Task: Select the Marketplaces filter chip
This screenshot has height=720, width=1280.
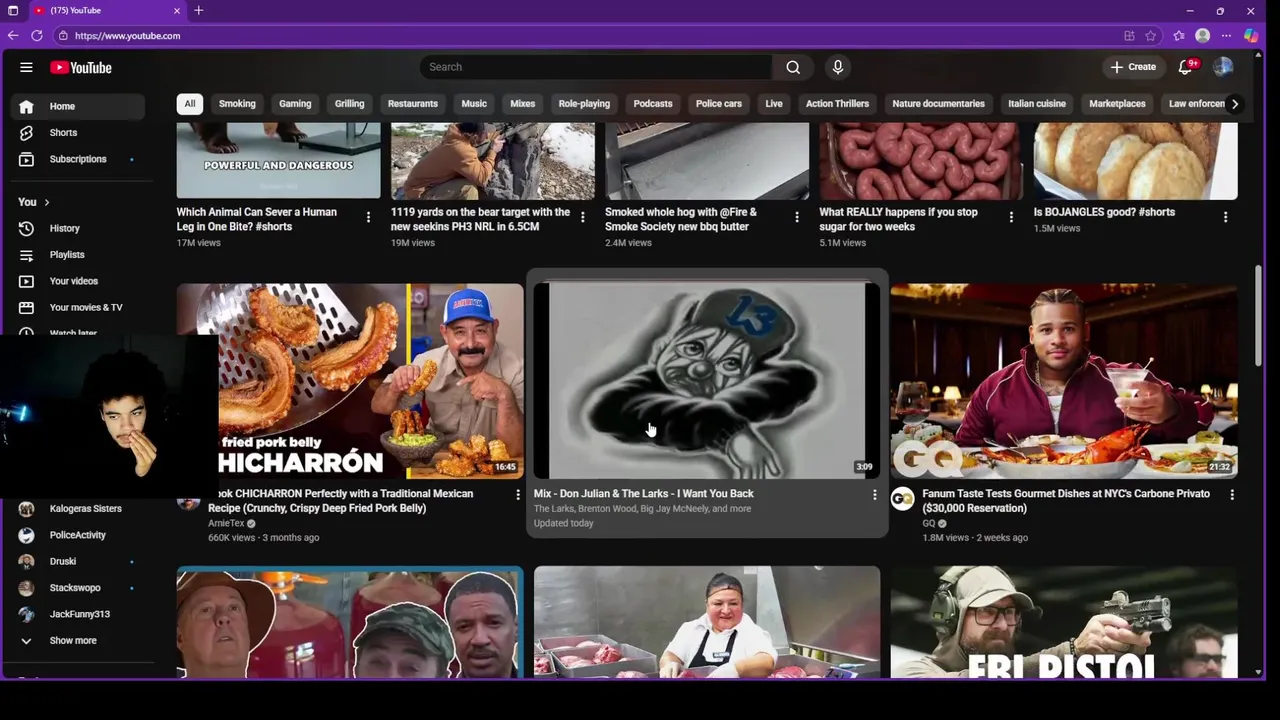Action: [1117, 104]
